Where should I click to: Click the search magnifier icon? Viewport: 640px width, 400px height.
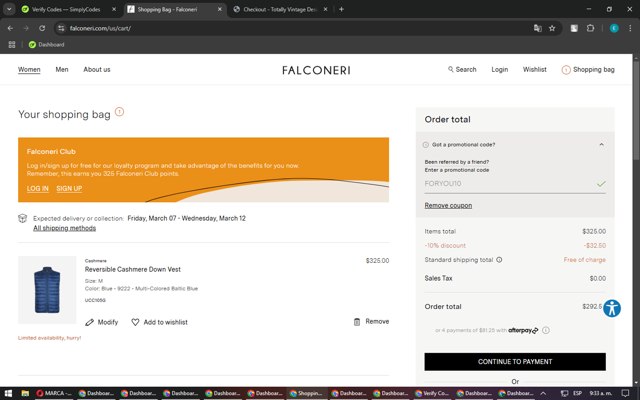coord(450,69)
